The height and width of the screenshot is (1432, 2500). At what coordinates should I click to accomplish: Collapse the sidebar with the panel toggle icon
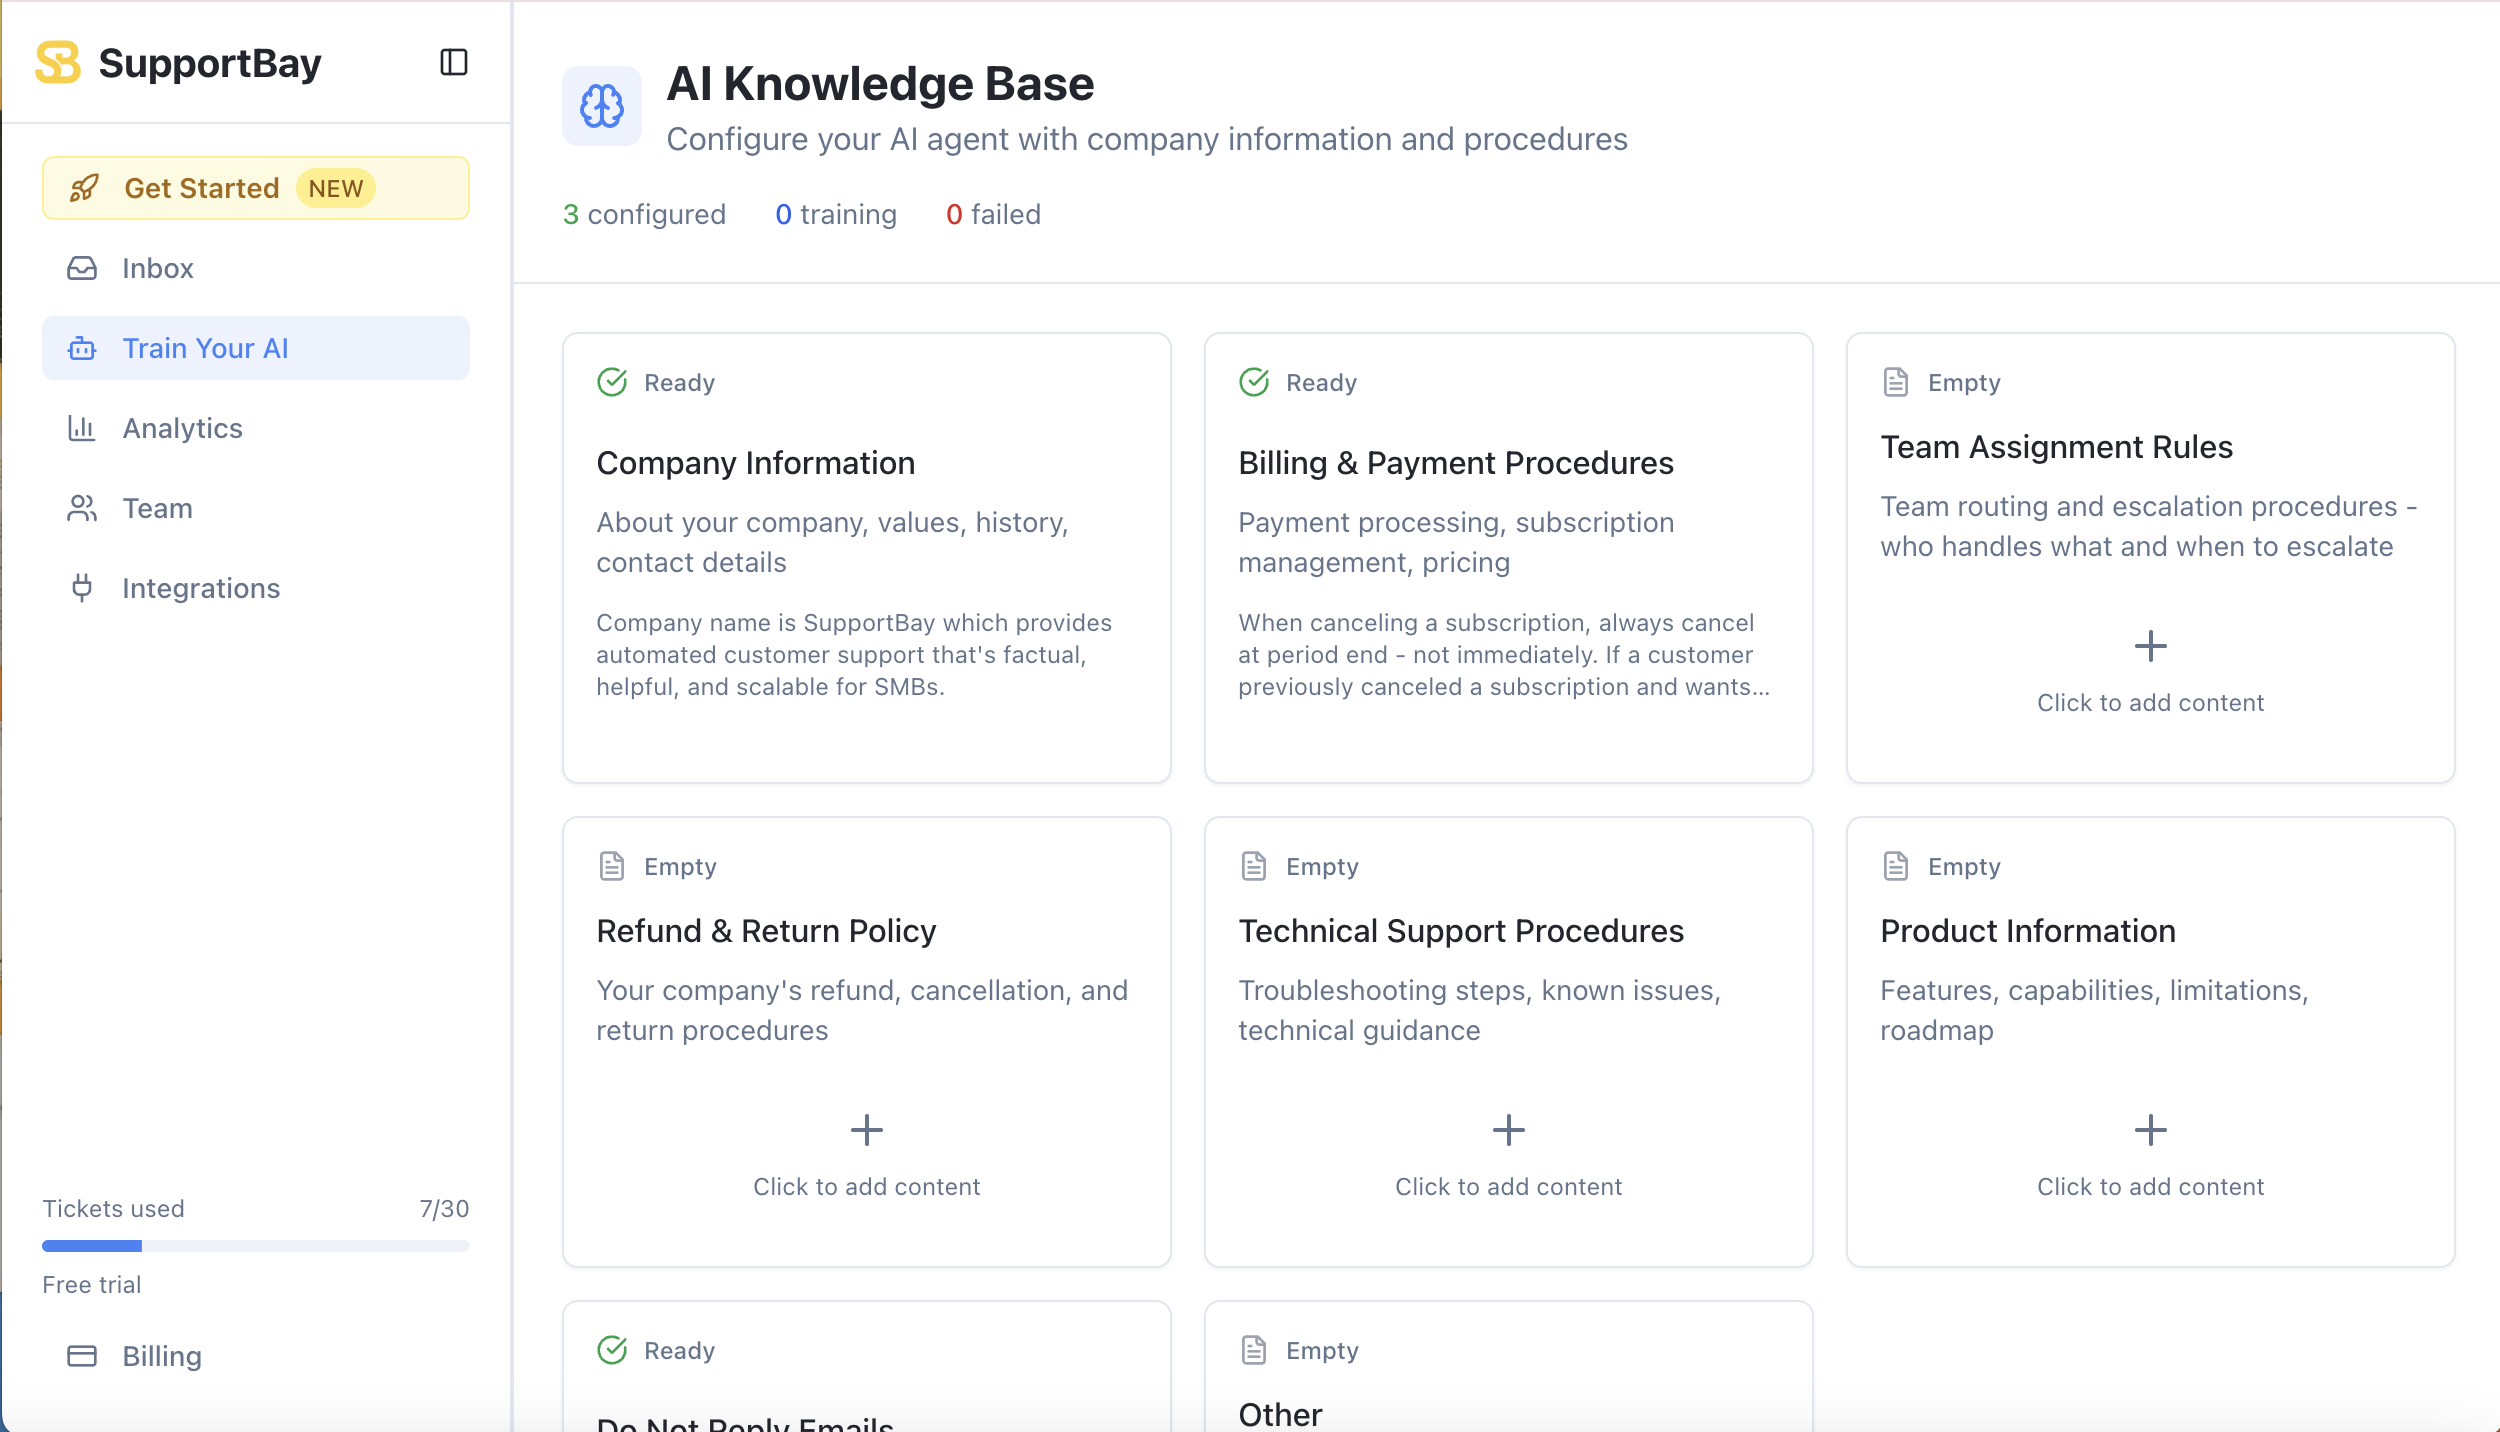tap(454, 63)
